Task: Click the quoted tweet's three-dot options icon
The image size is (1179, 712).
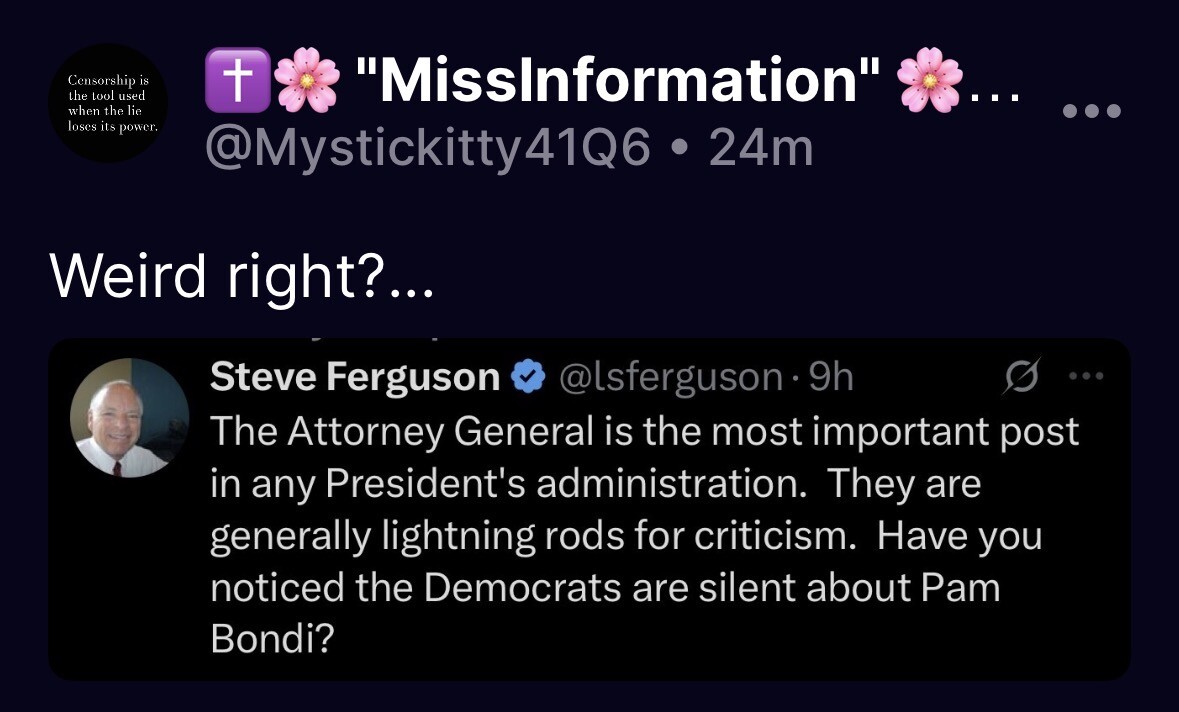Action: coord(1084,377)
